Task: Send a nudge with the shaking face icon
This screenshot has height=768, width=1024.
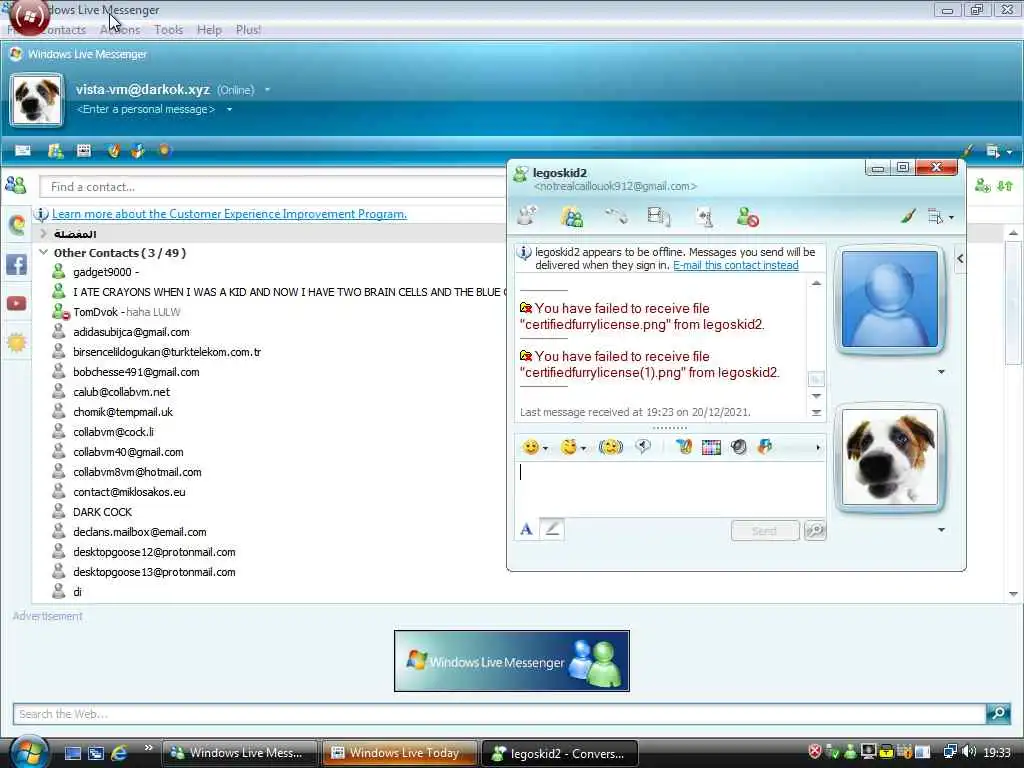Action: [x=611, y=447]
